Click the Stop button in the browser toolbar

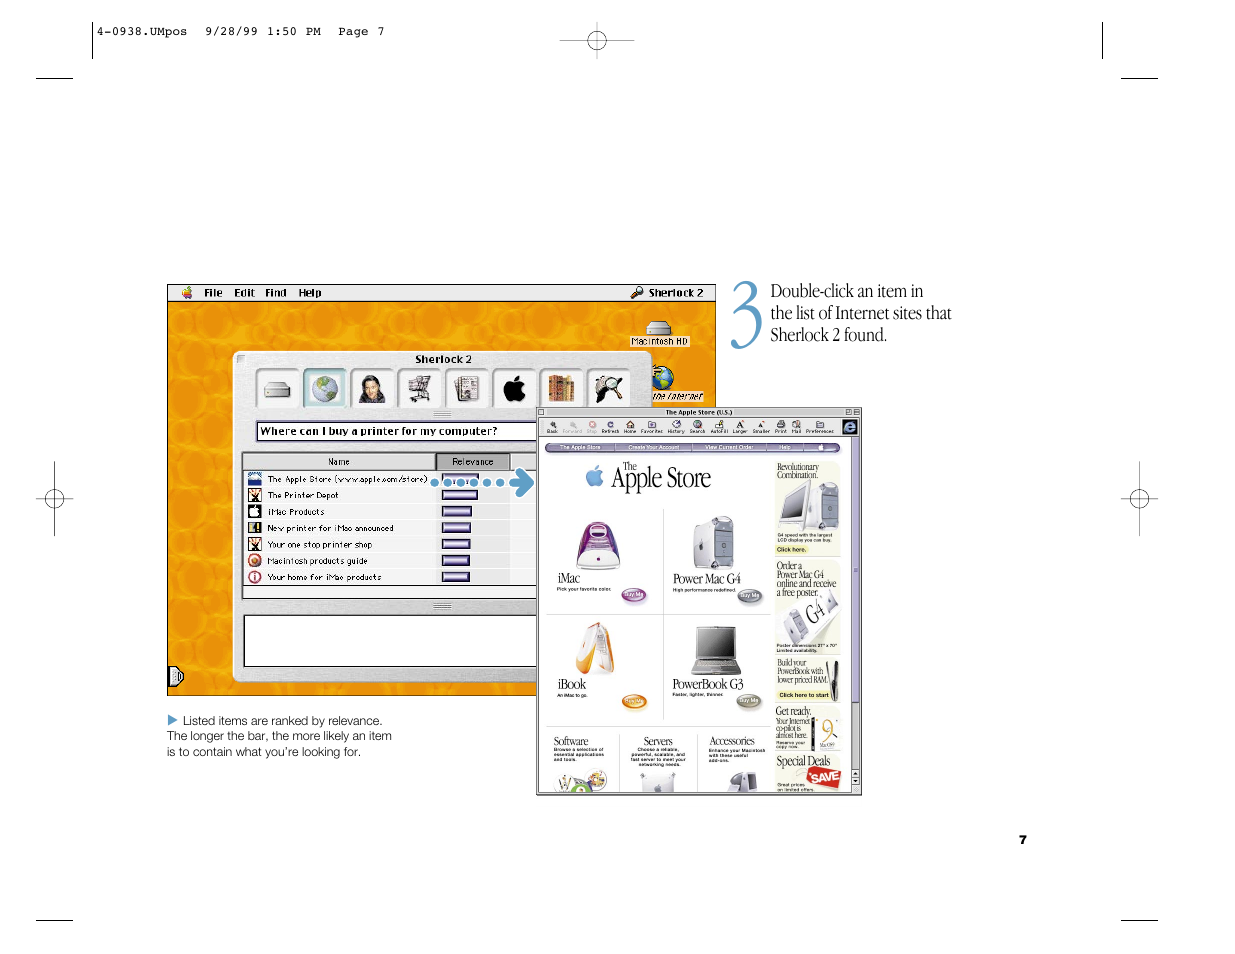click(592, 427)
